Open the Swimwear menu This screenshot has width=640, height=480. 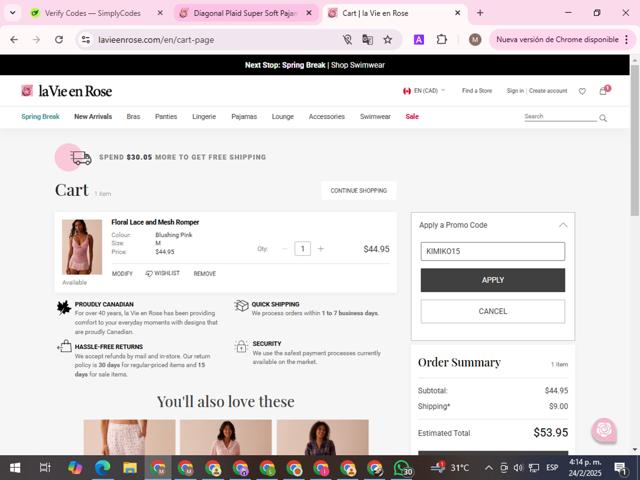(375, 116)
